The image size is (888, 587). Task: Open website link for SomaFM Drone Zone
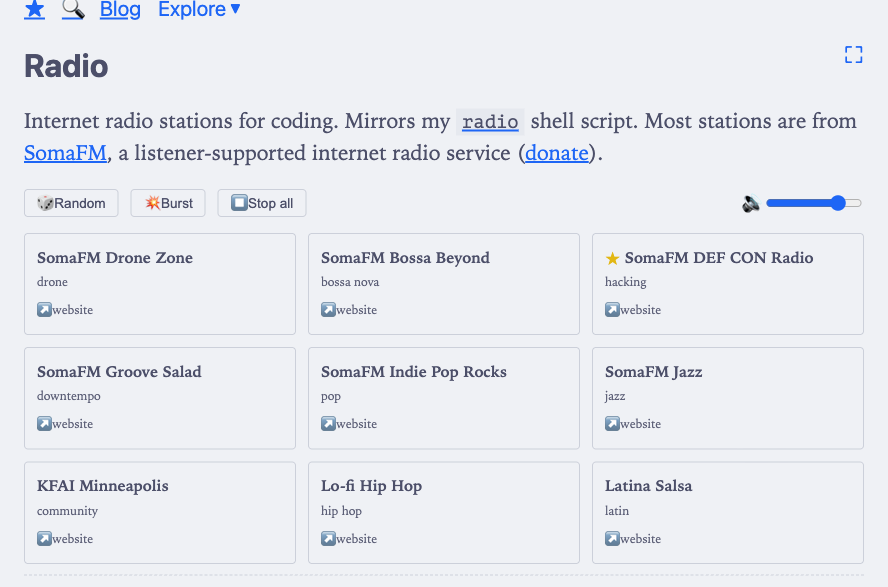pyautogui.click(x=65, y=310)
